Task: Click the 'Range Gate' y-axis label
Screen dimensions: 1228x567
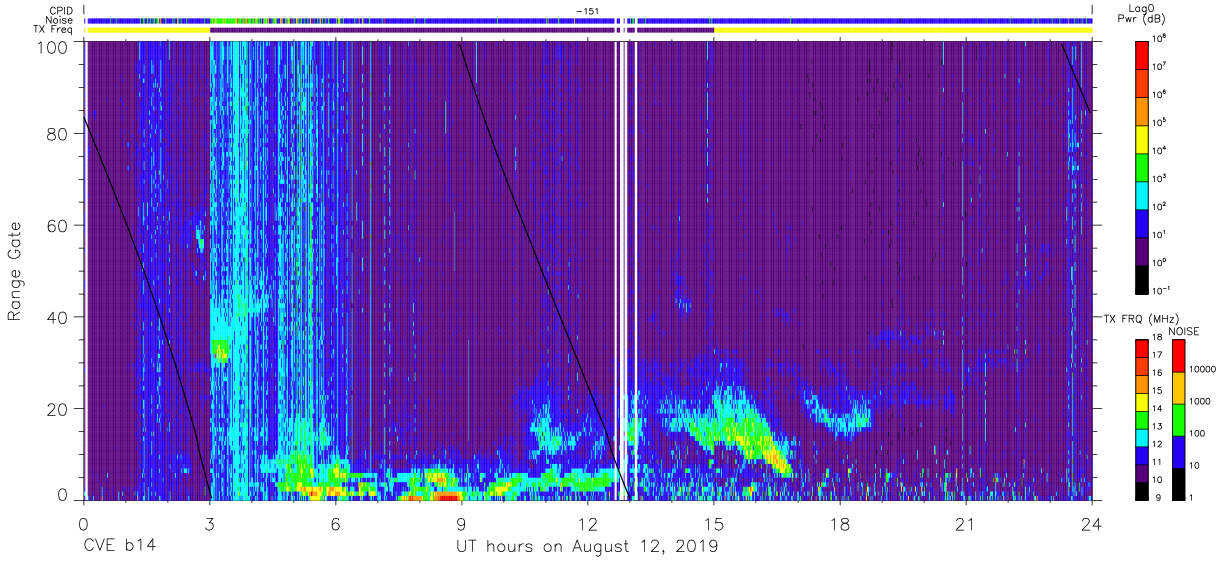Action: [16, 273]
